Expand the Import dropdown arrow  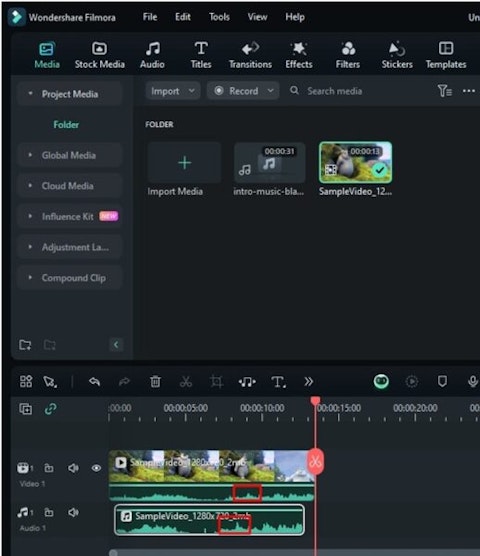click(191, 91)
